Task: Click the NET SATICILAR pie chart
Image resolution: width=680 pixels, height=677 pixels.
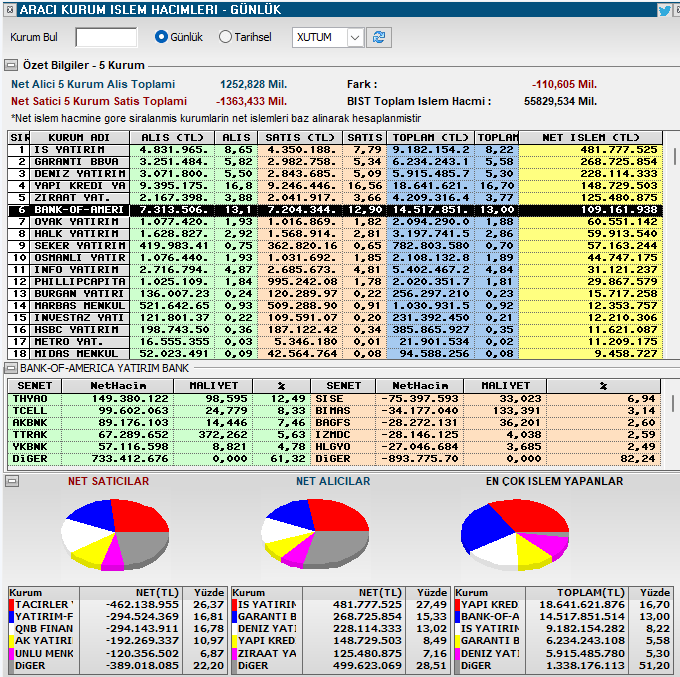Action: click(x=115, y=535)
